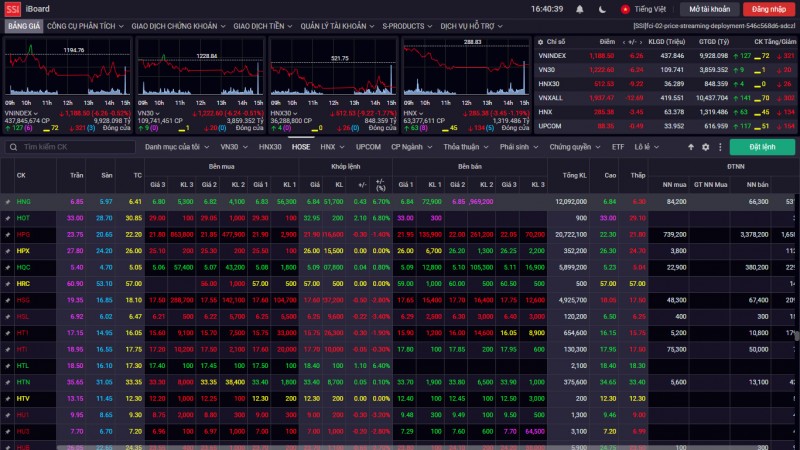Switch to the UPCOM tab

368,147
